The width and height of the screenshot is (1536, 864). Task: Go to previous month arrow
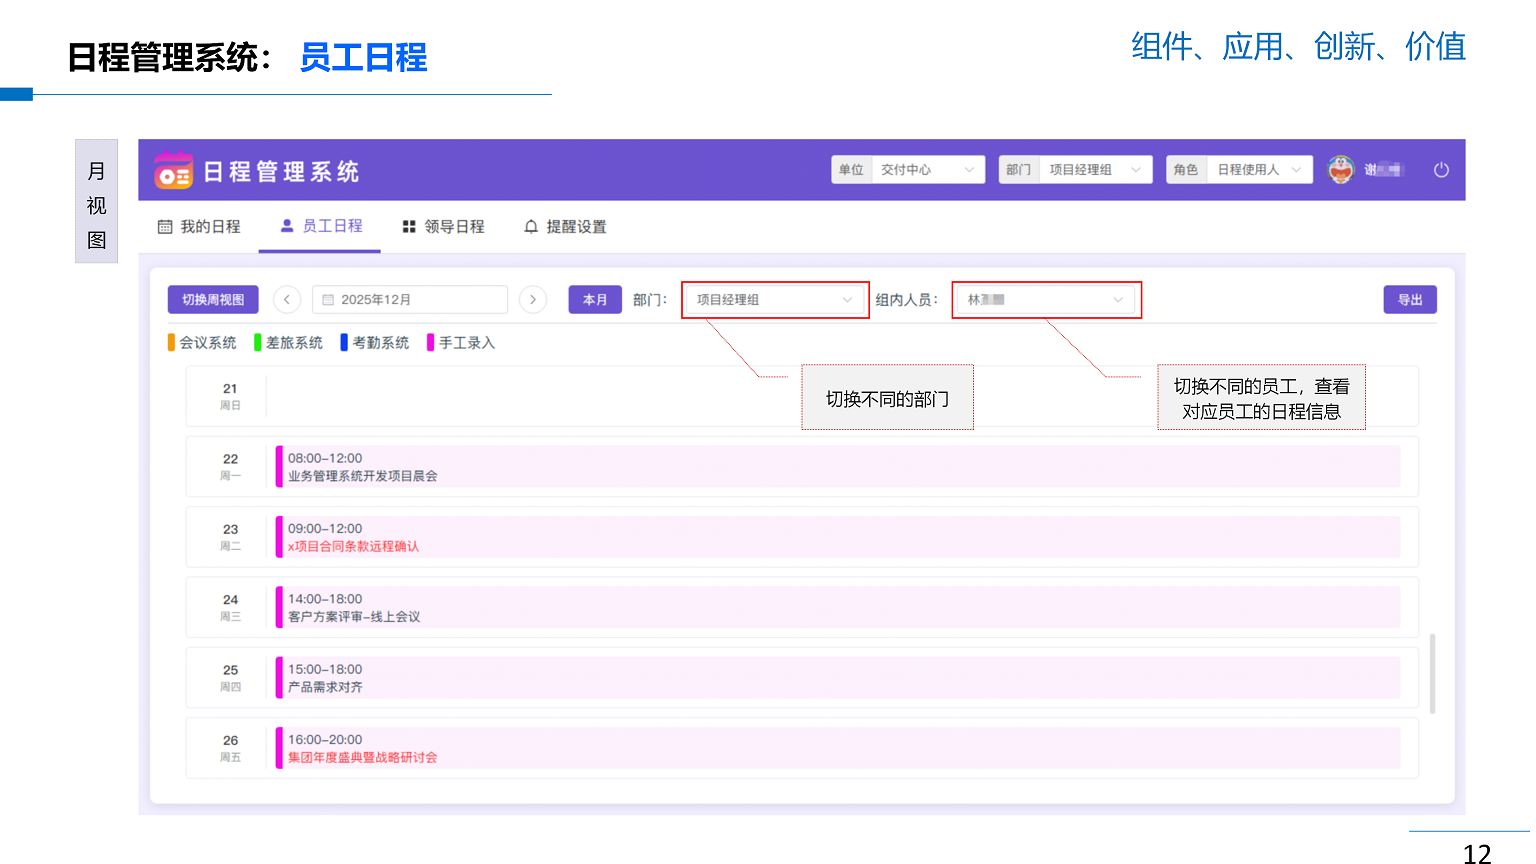(287, 300)
